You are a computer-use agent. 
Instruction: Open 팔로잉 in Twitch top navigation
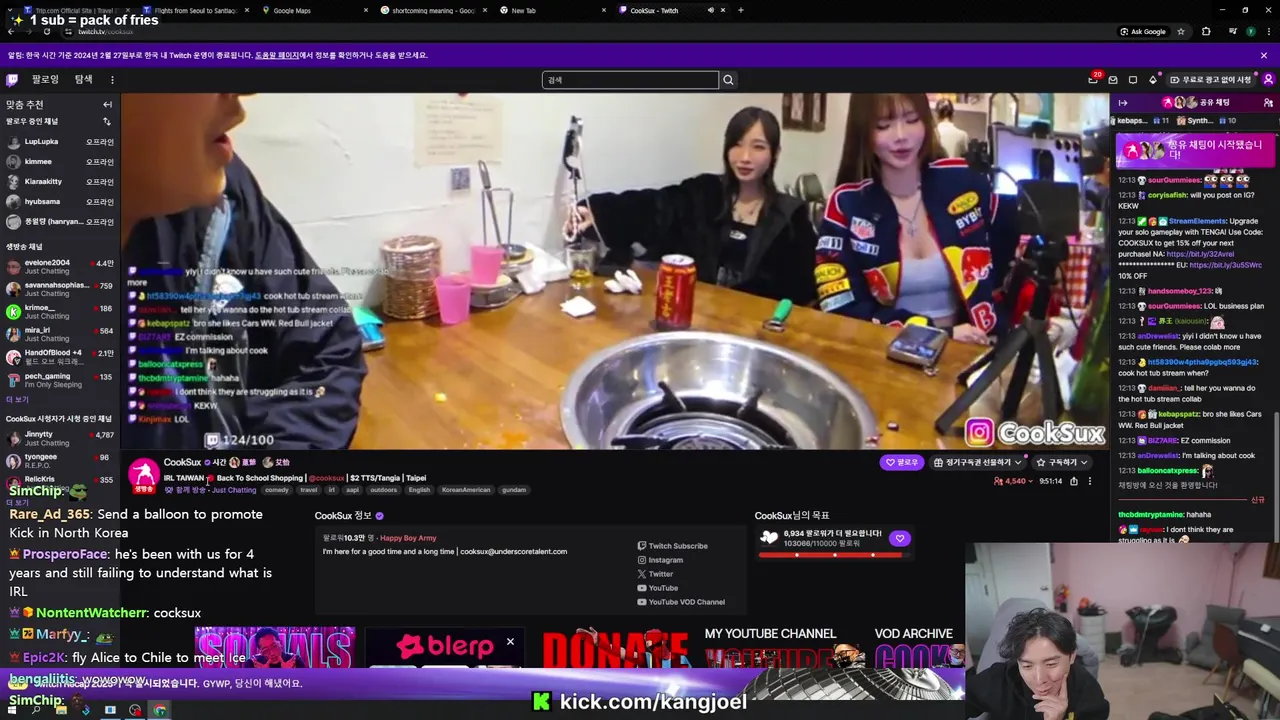(45, 80)
